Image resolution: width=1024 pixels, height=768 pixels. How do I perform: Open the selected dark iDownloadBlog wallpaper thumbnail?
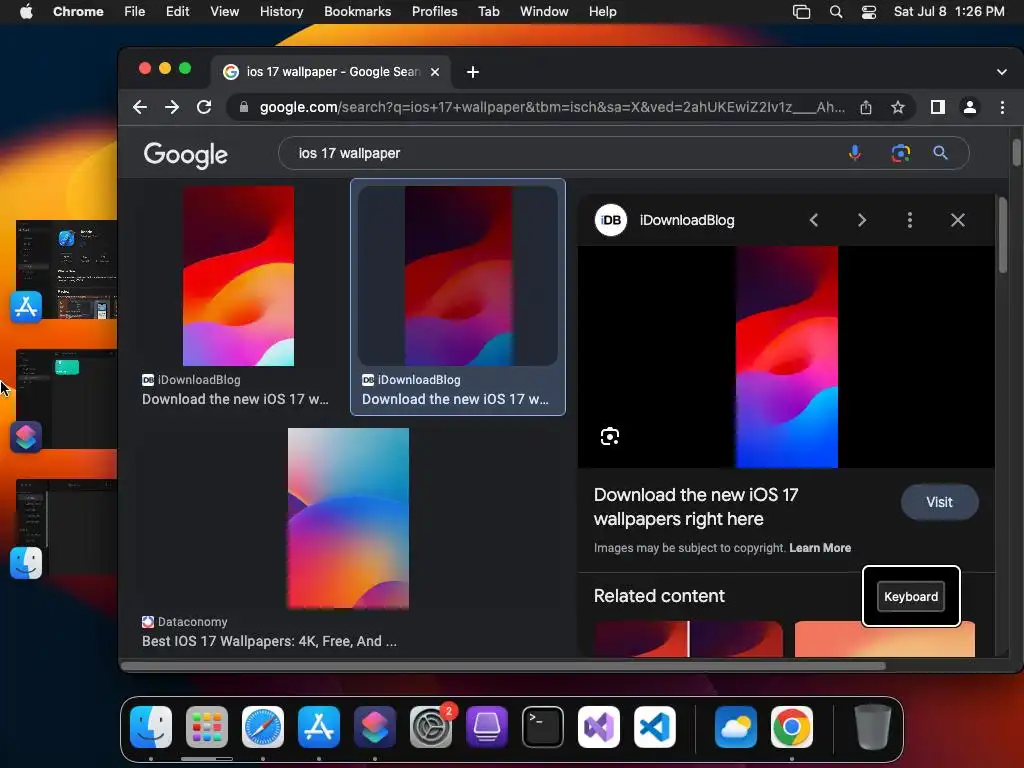(458, 276)
